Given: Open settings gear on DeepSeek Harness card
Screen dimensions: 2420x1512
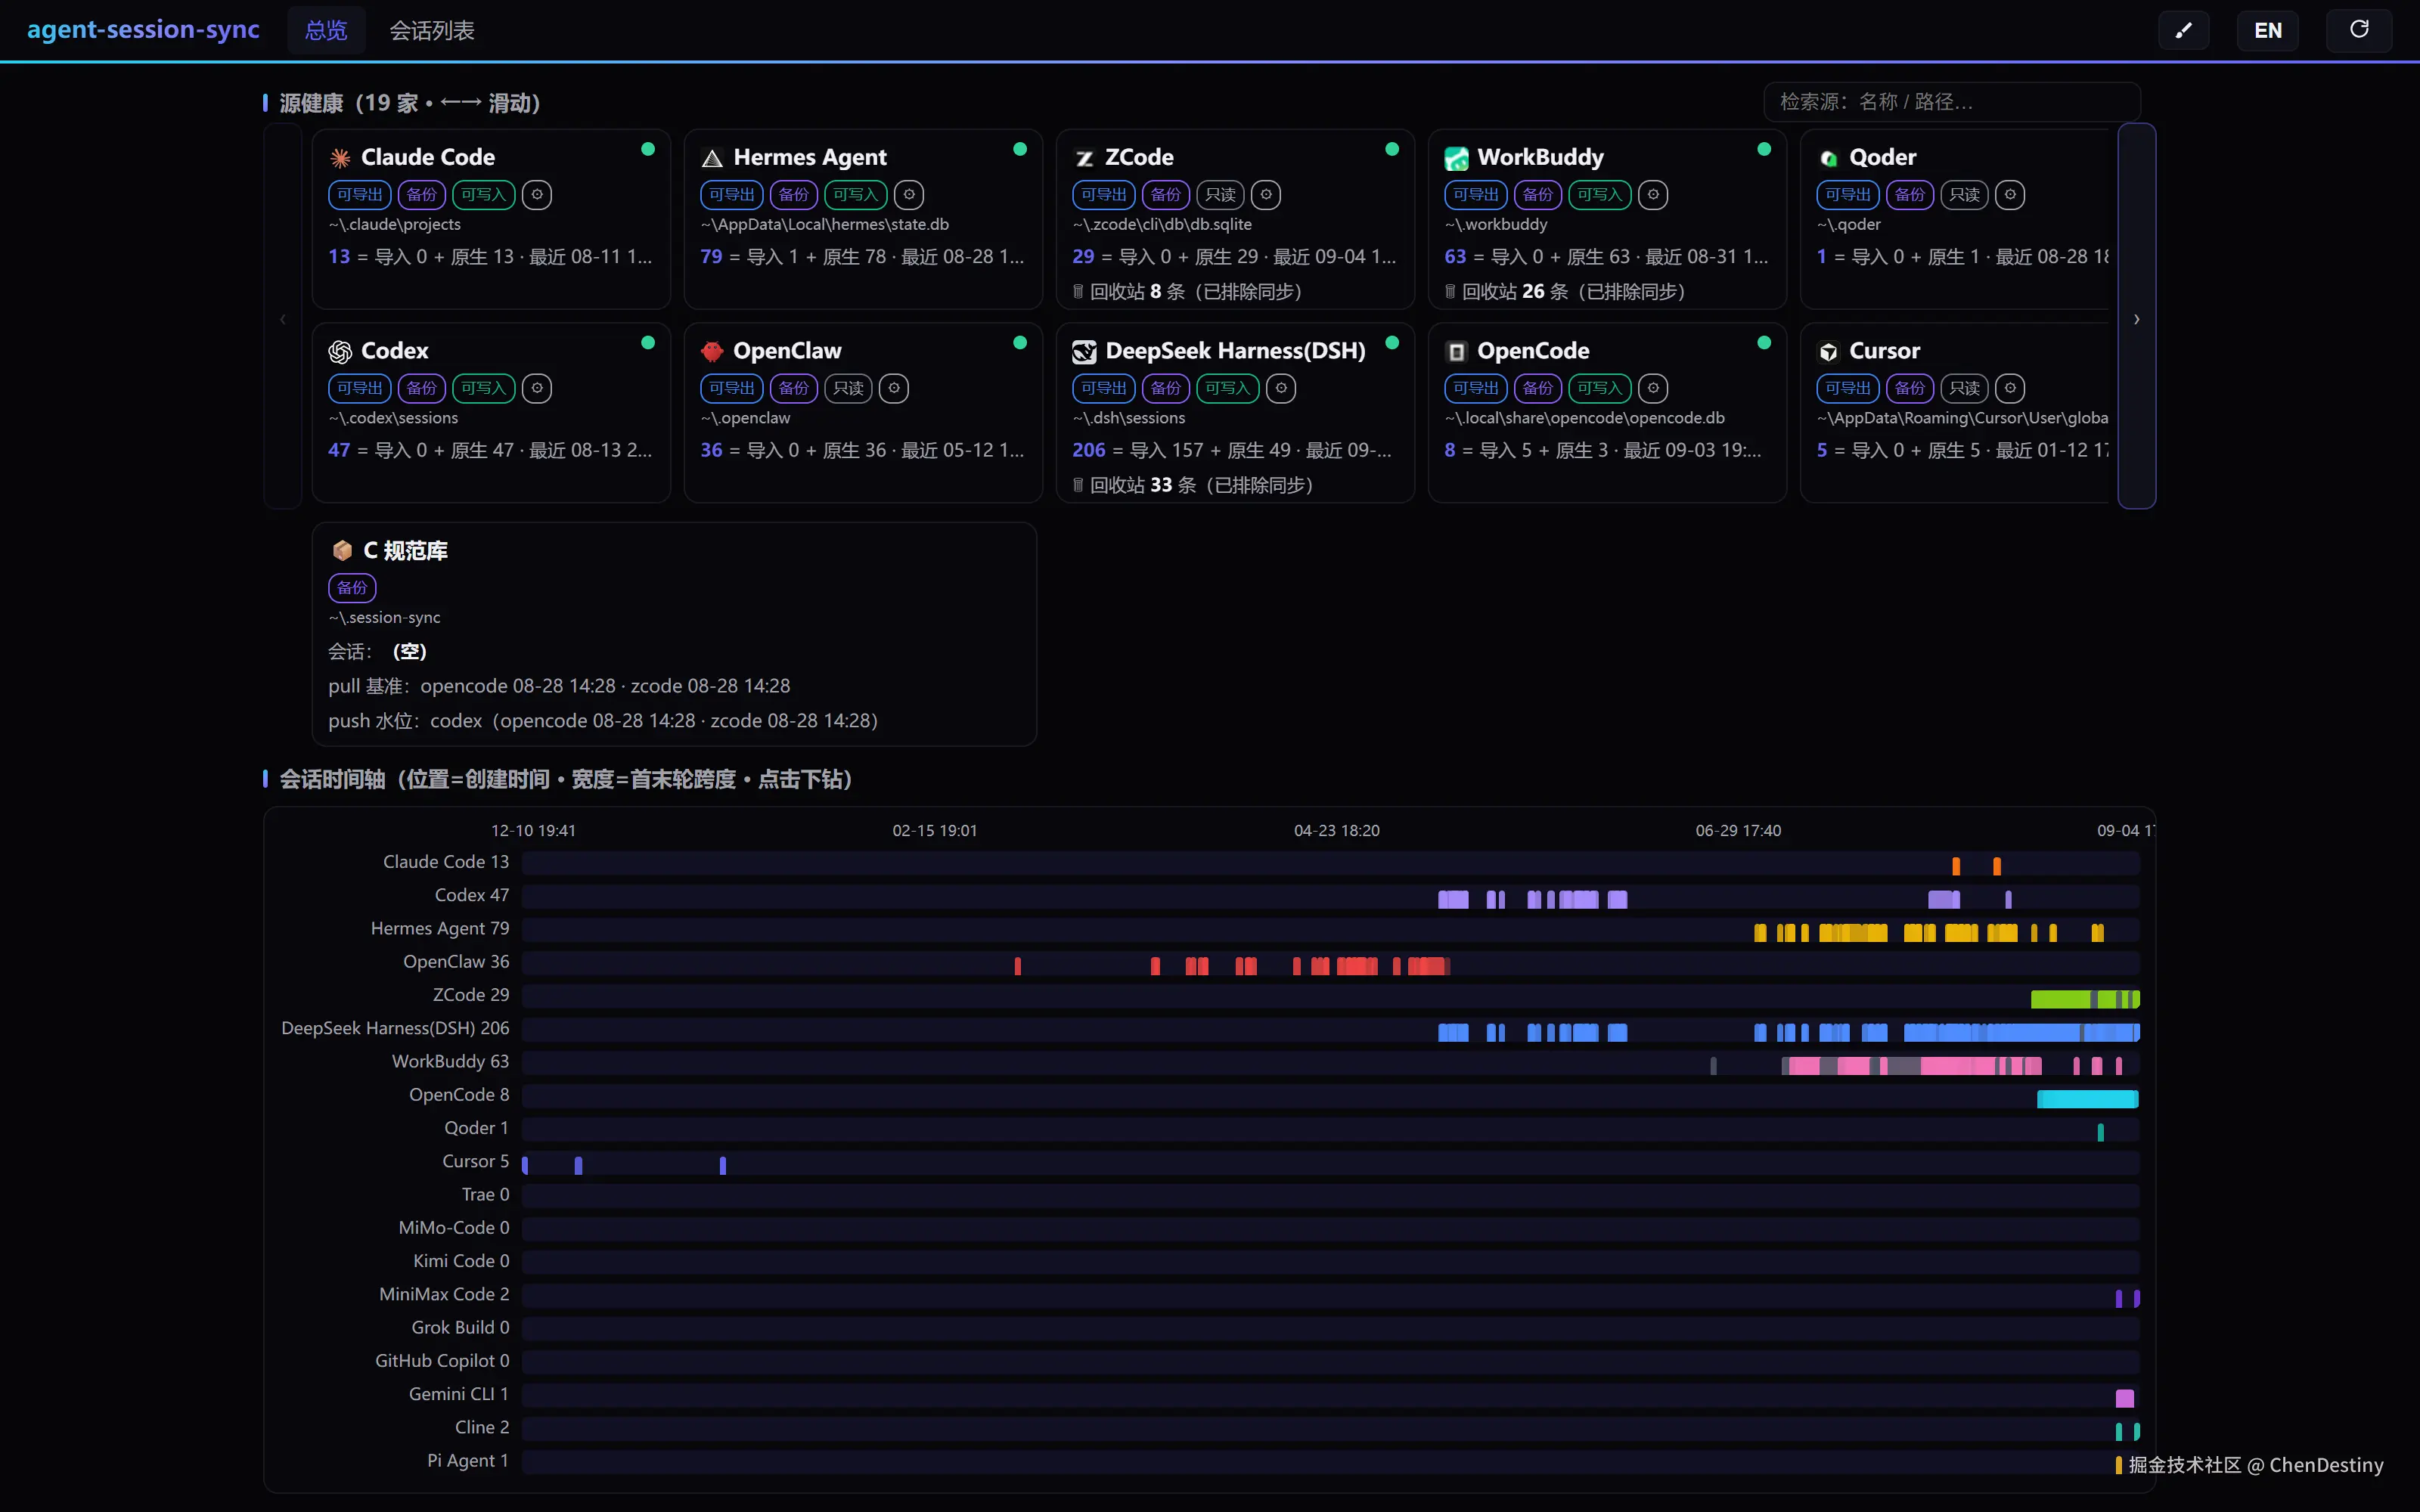Looking at the screenshot, I should click(x=1281, y=388).
